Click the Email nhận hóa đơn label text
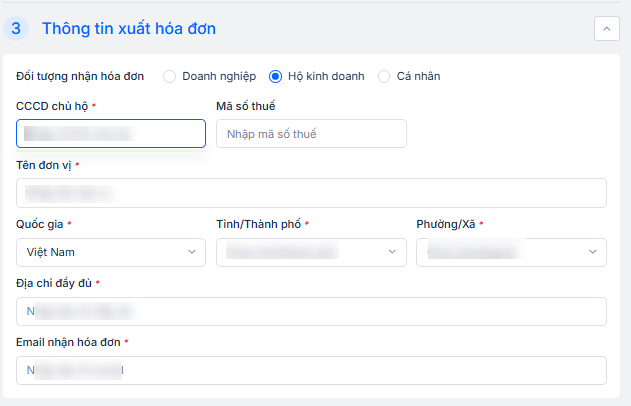This screenshot has width=631, height=406. pyautogui.click(x=68, y=342)
